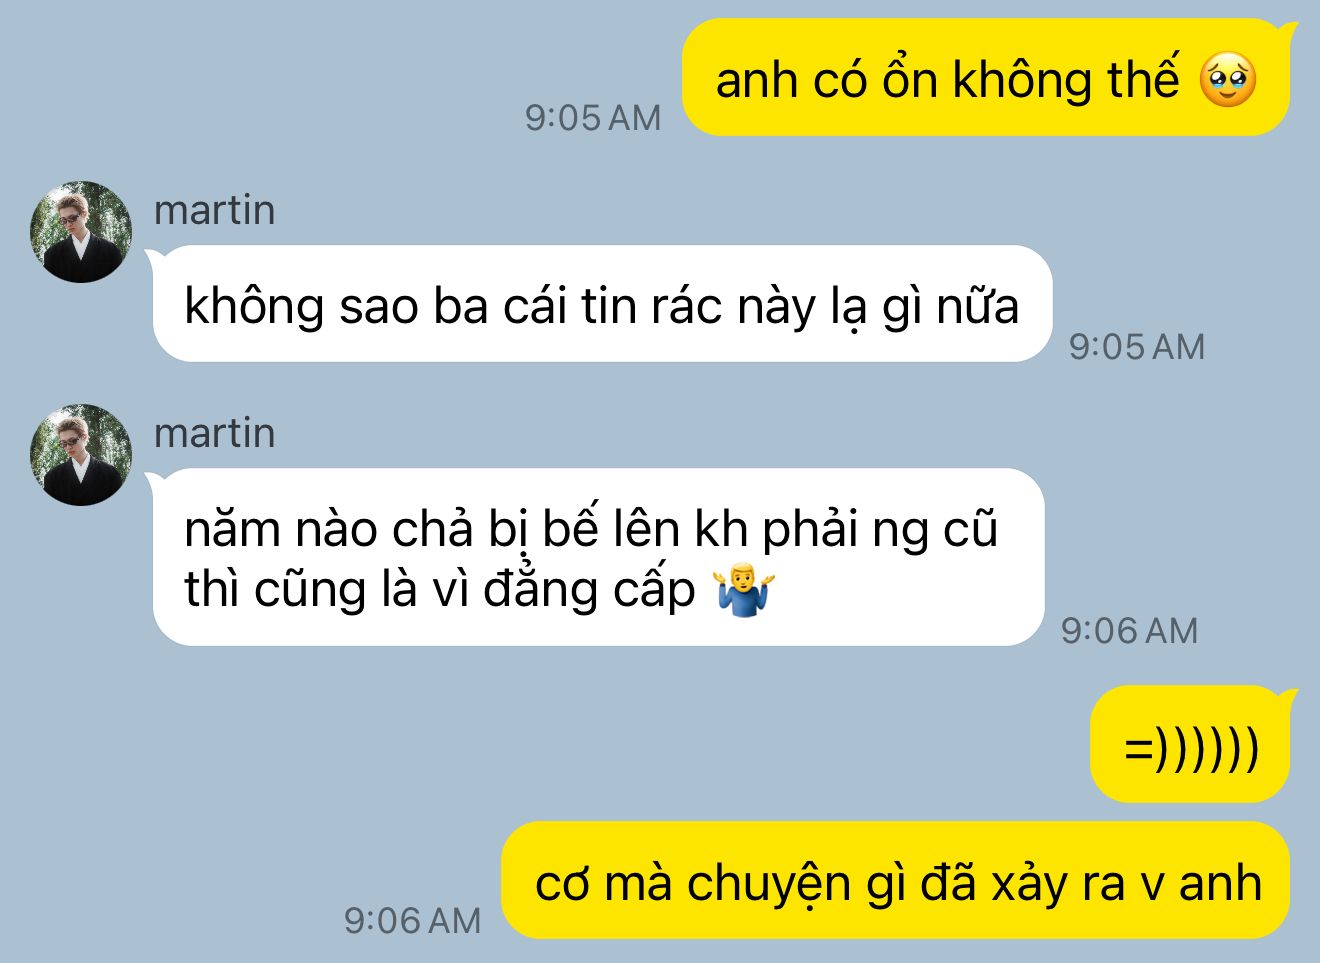Viewport: 1320px width, 963px height.
Task: Open martin's profile photo beside first message
Action: pos(81,232)
